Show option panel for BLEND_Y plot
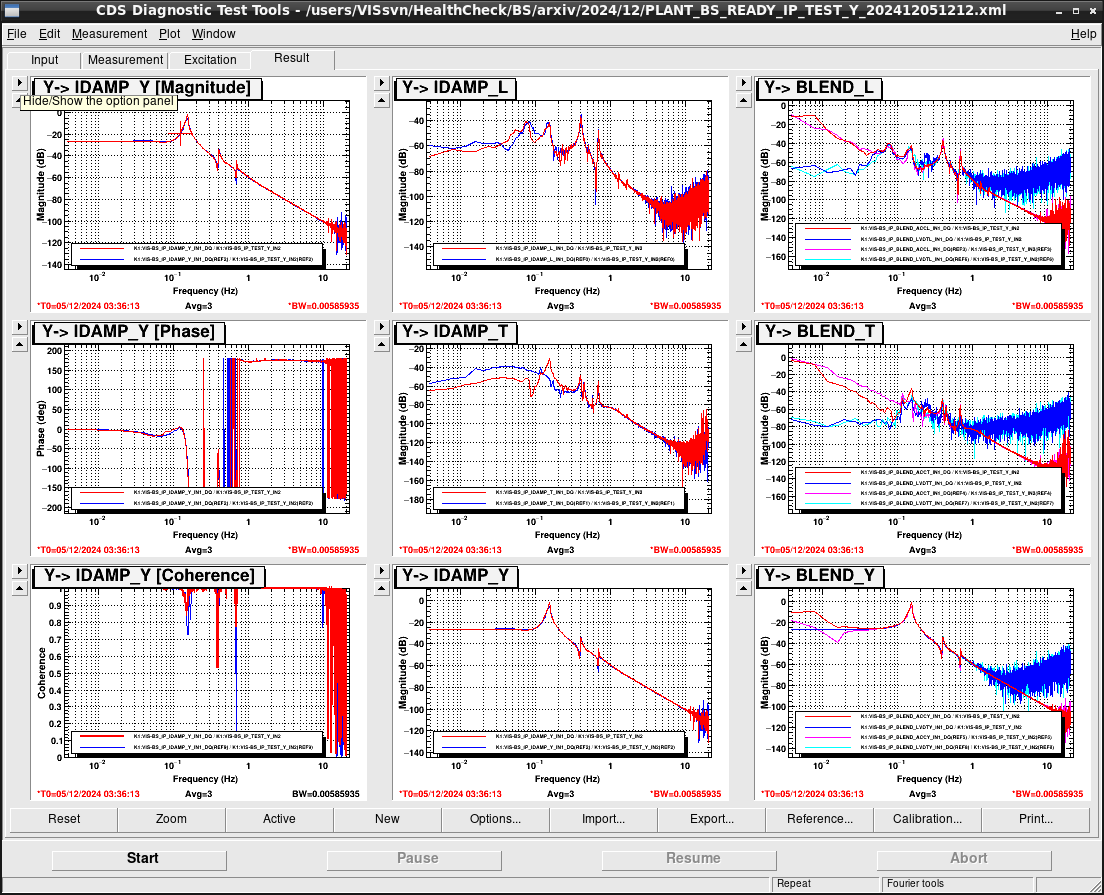The image size is (1104, 895). pos(744,570)
